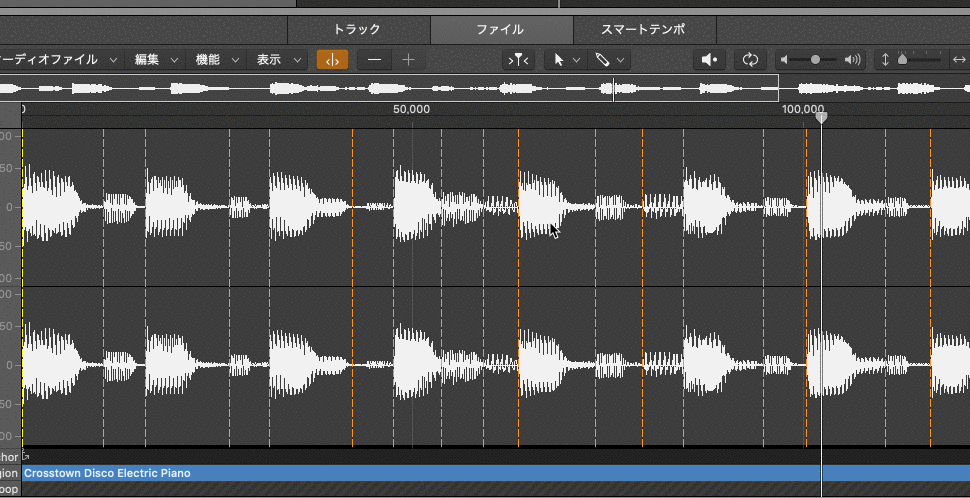This screenshot has height=498, width=970.
Task: Click the 50,000 ruler label
Action: pyautogui.click(x=411, y=109)
